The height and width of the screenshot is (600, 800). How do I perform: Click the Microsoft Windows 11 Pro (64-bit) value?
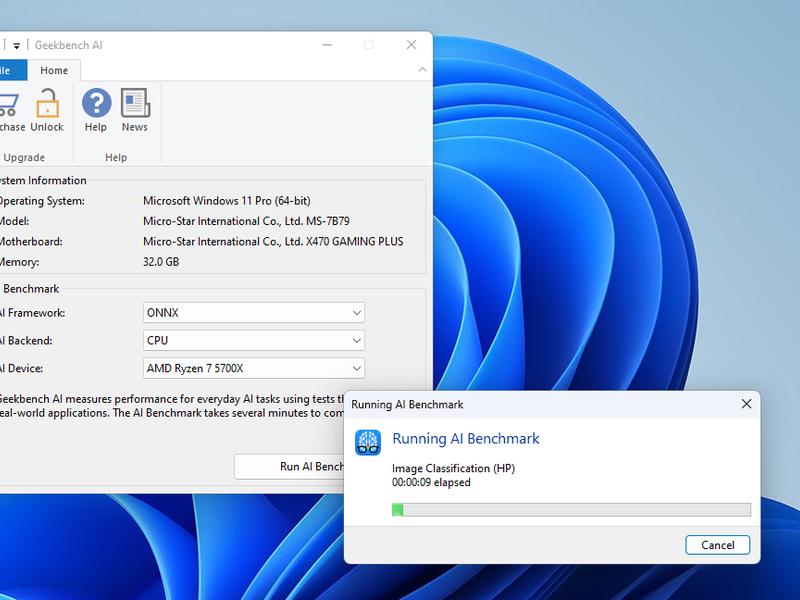coord(227,201)
